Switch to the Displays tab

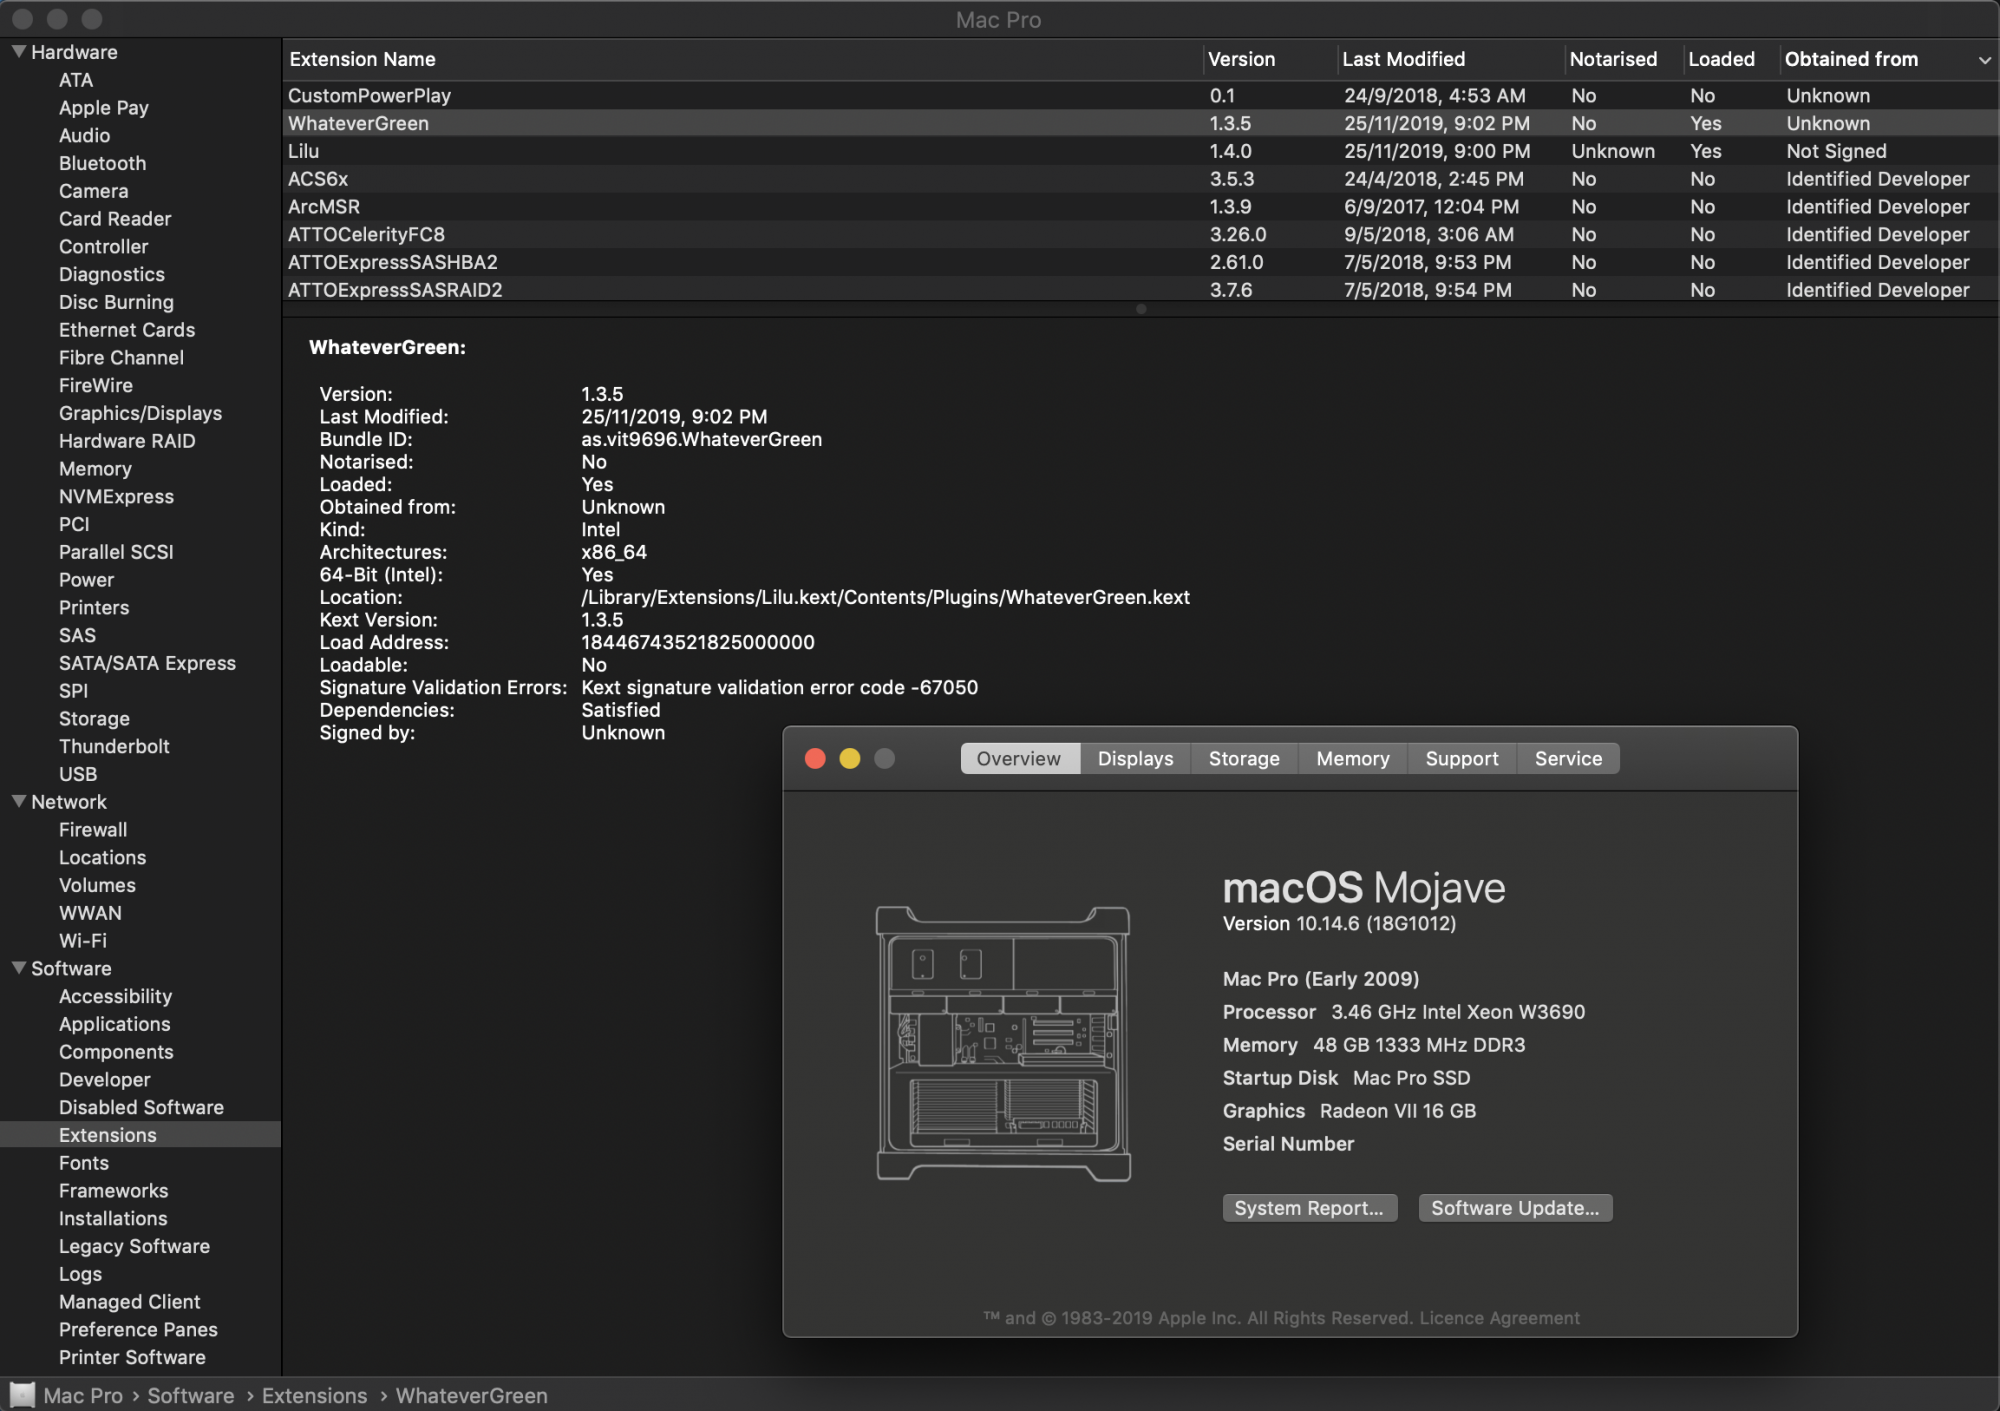click(1135, 758)
